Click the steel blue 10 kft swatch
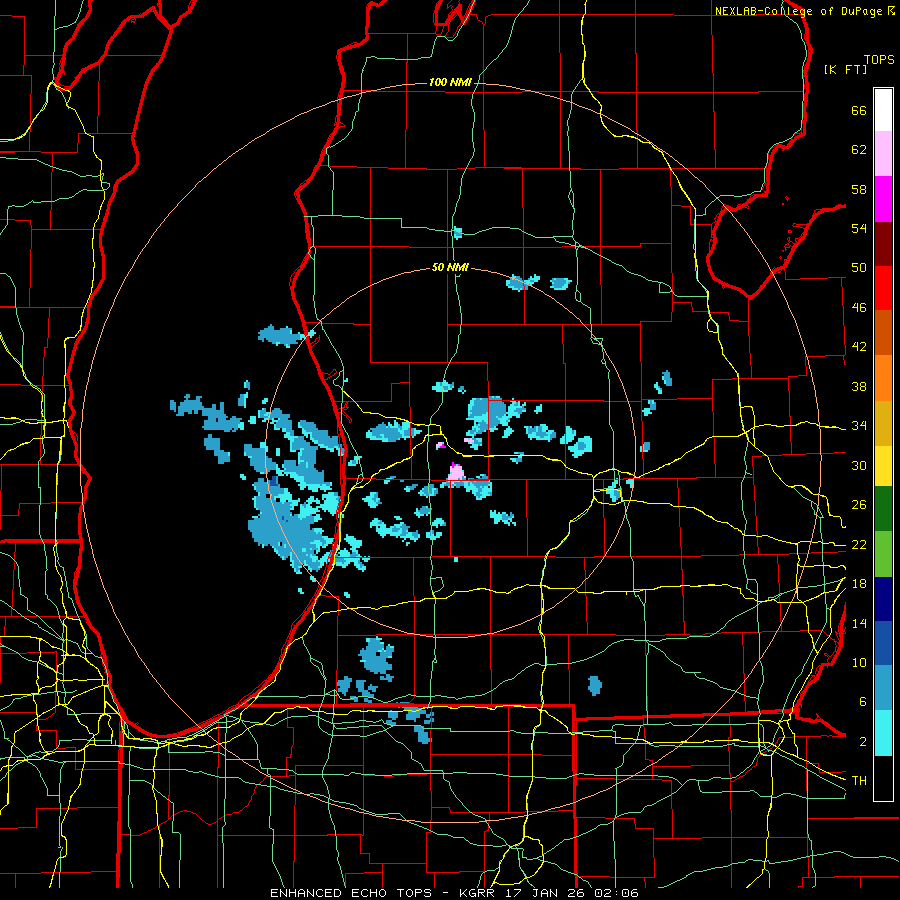The height and width of the screenshot is (900, 900). (883, 688)
